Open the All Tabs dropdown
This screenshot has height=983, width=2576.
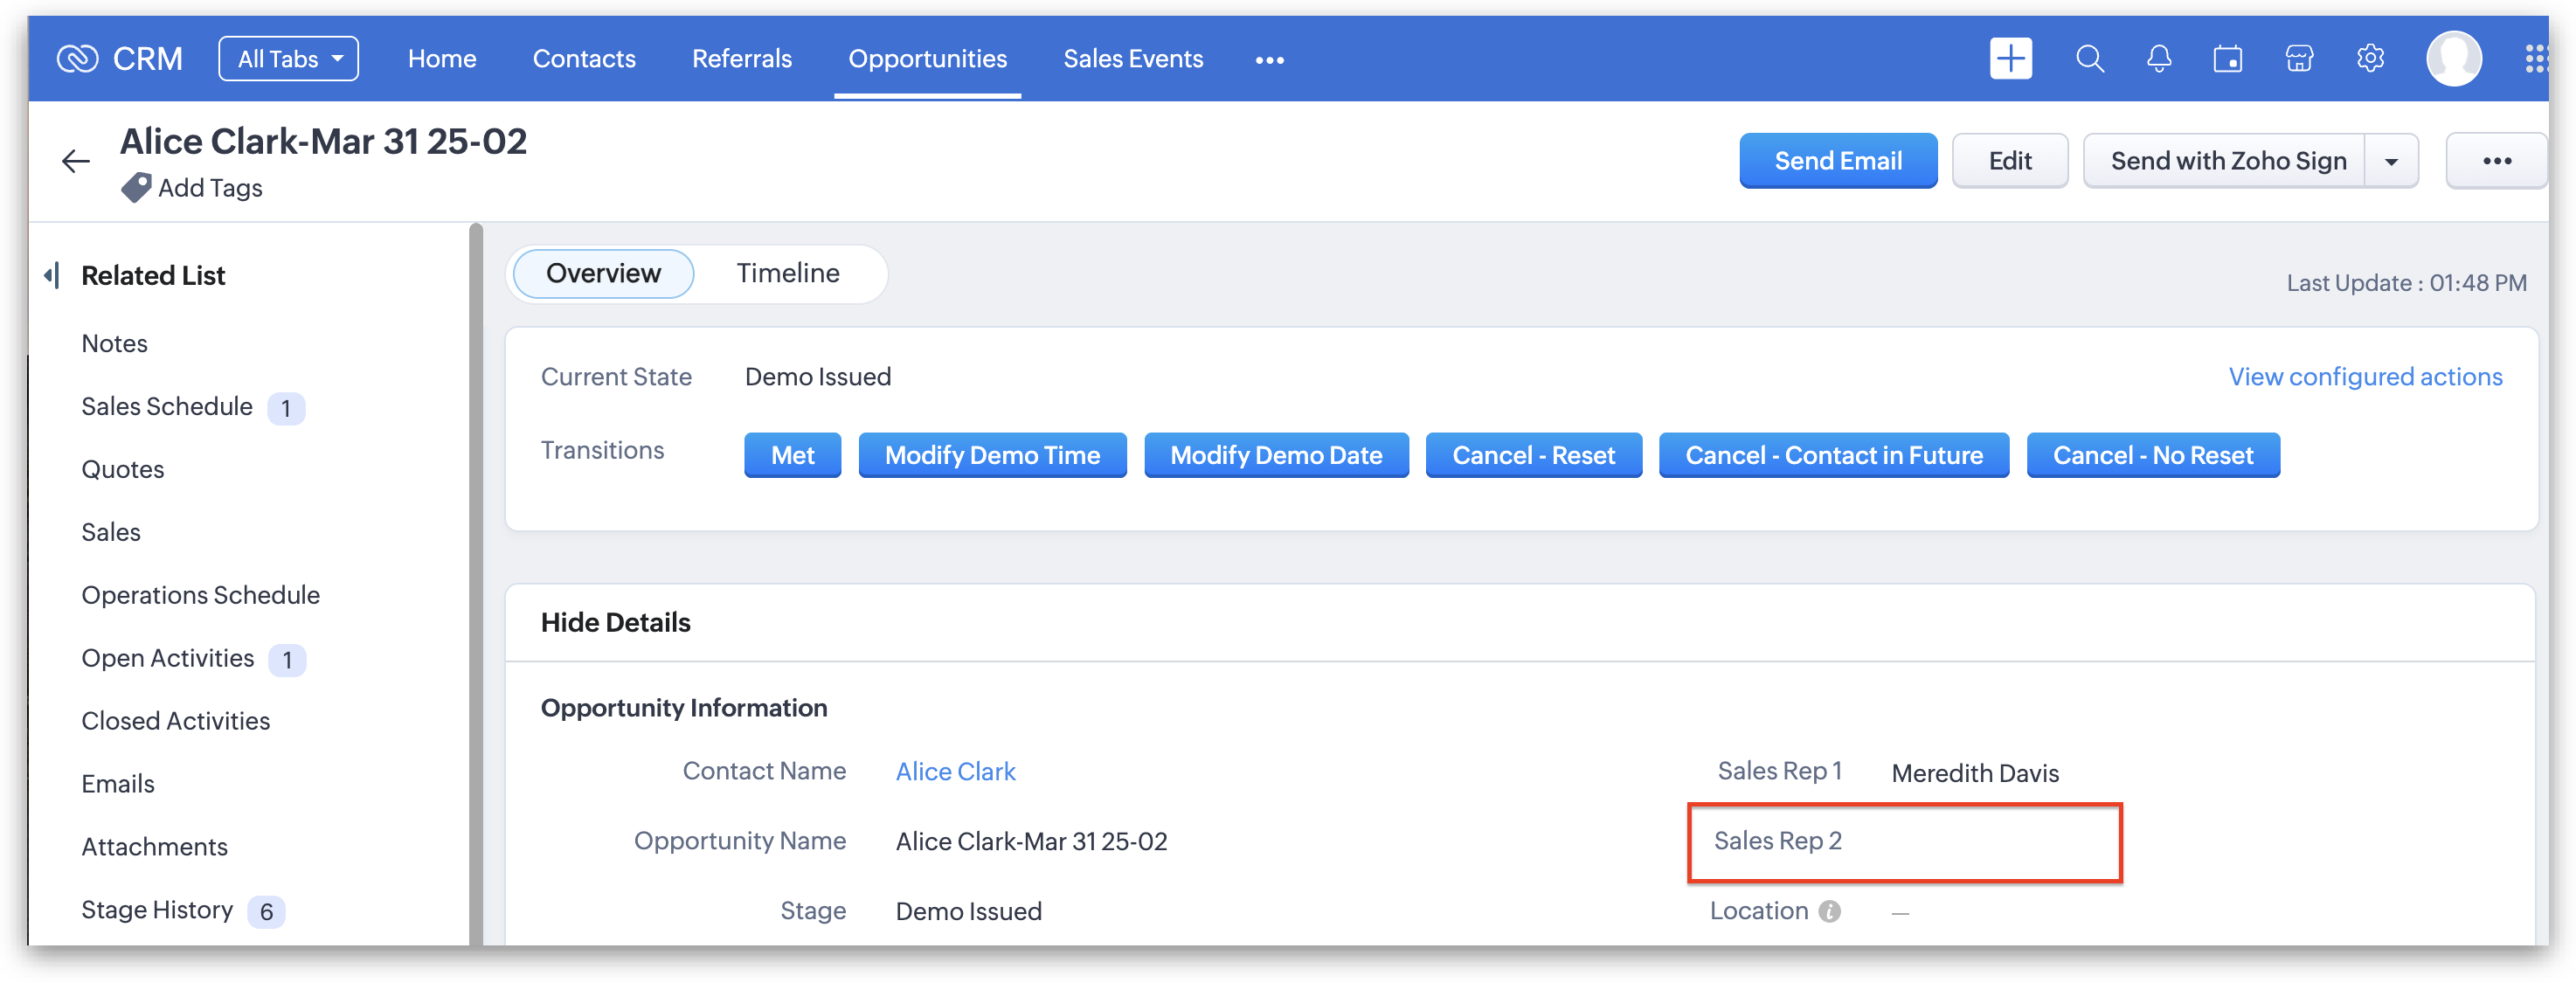pos(288,59)
